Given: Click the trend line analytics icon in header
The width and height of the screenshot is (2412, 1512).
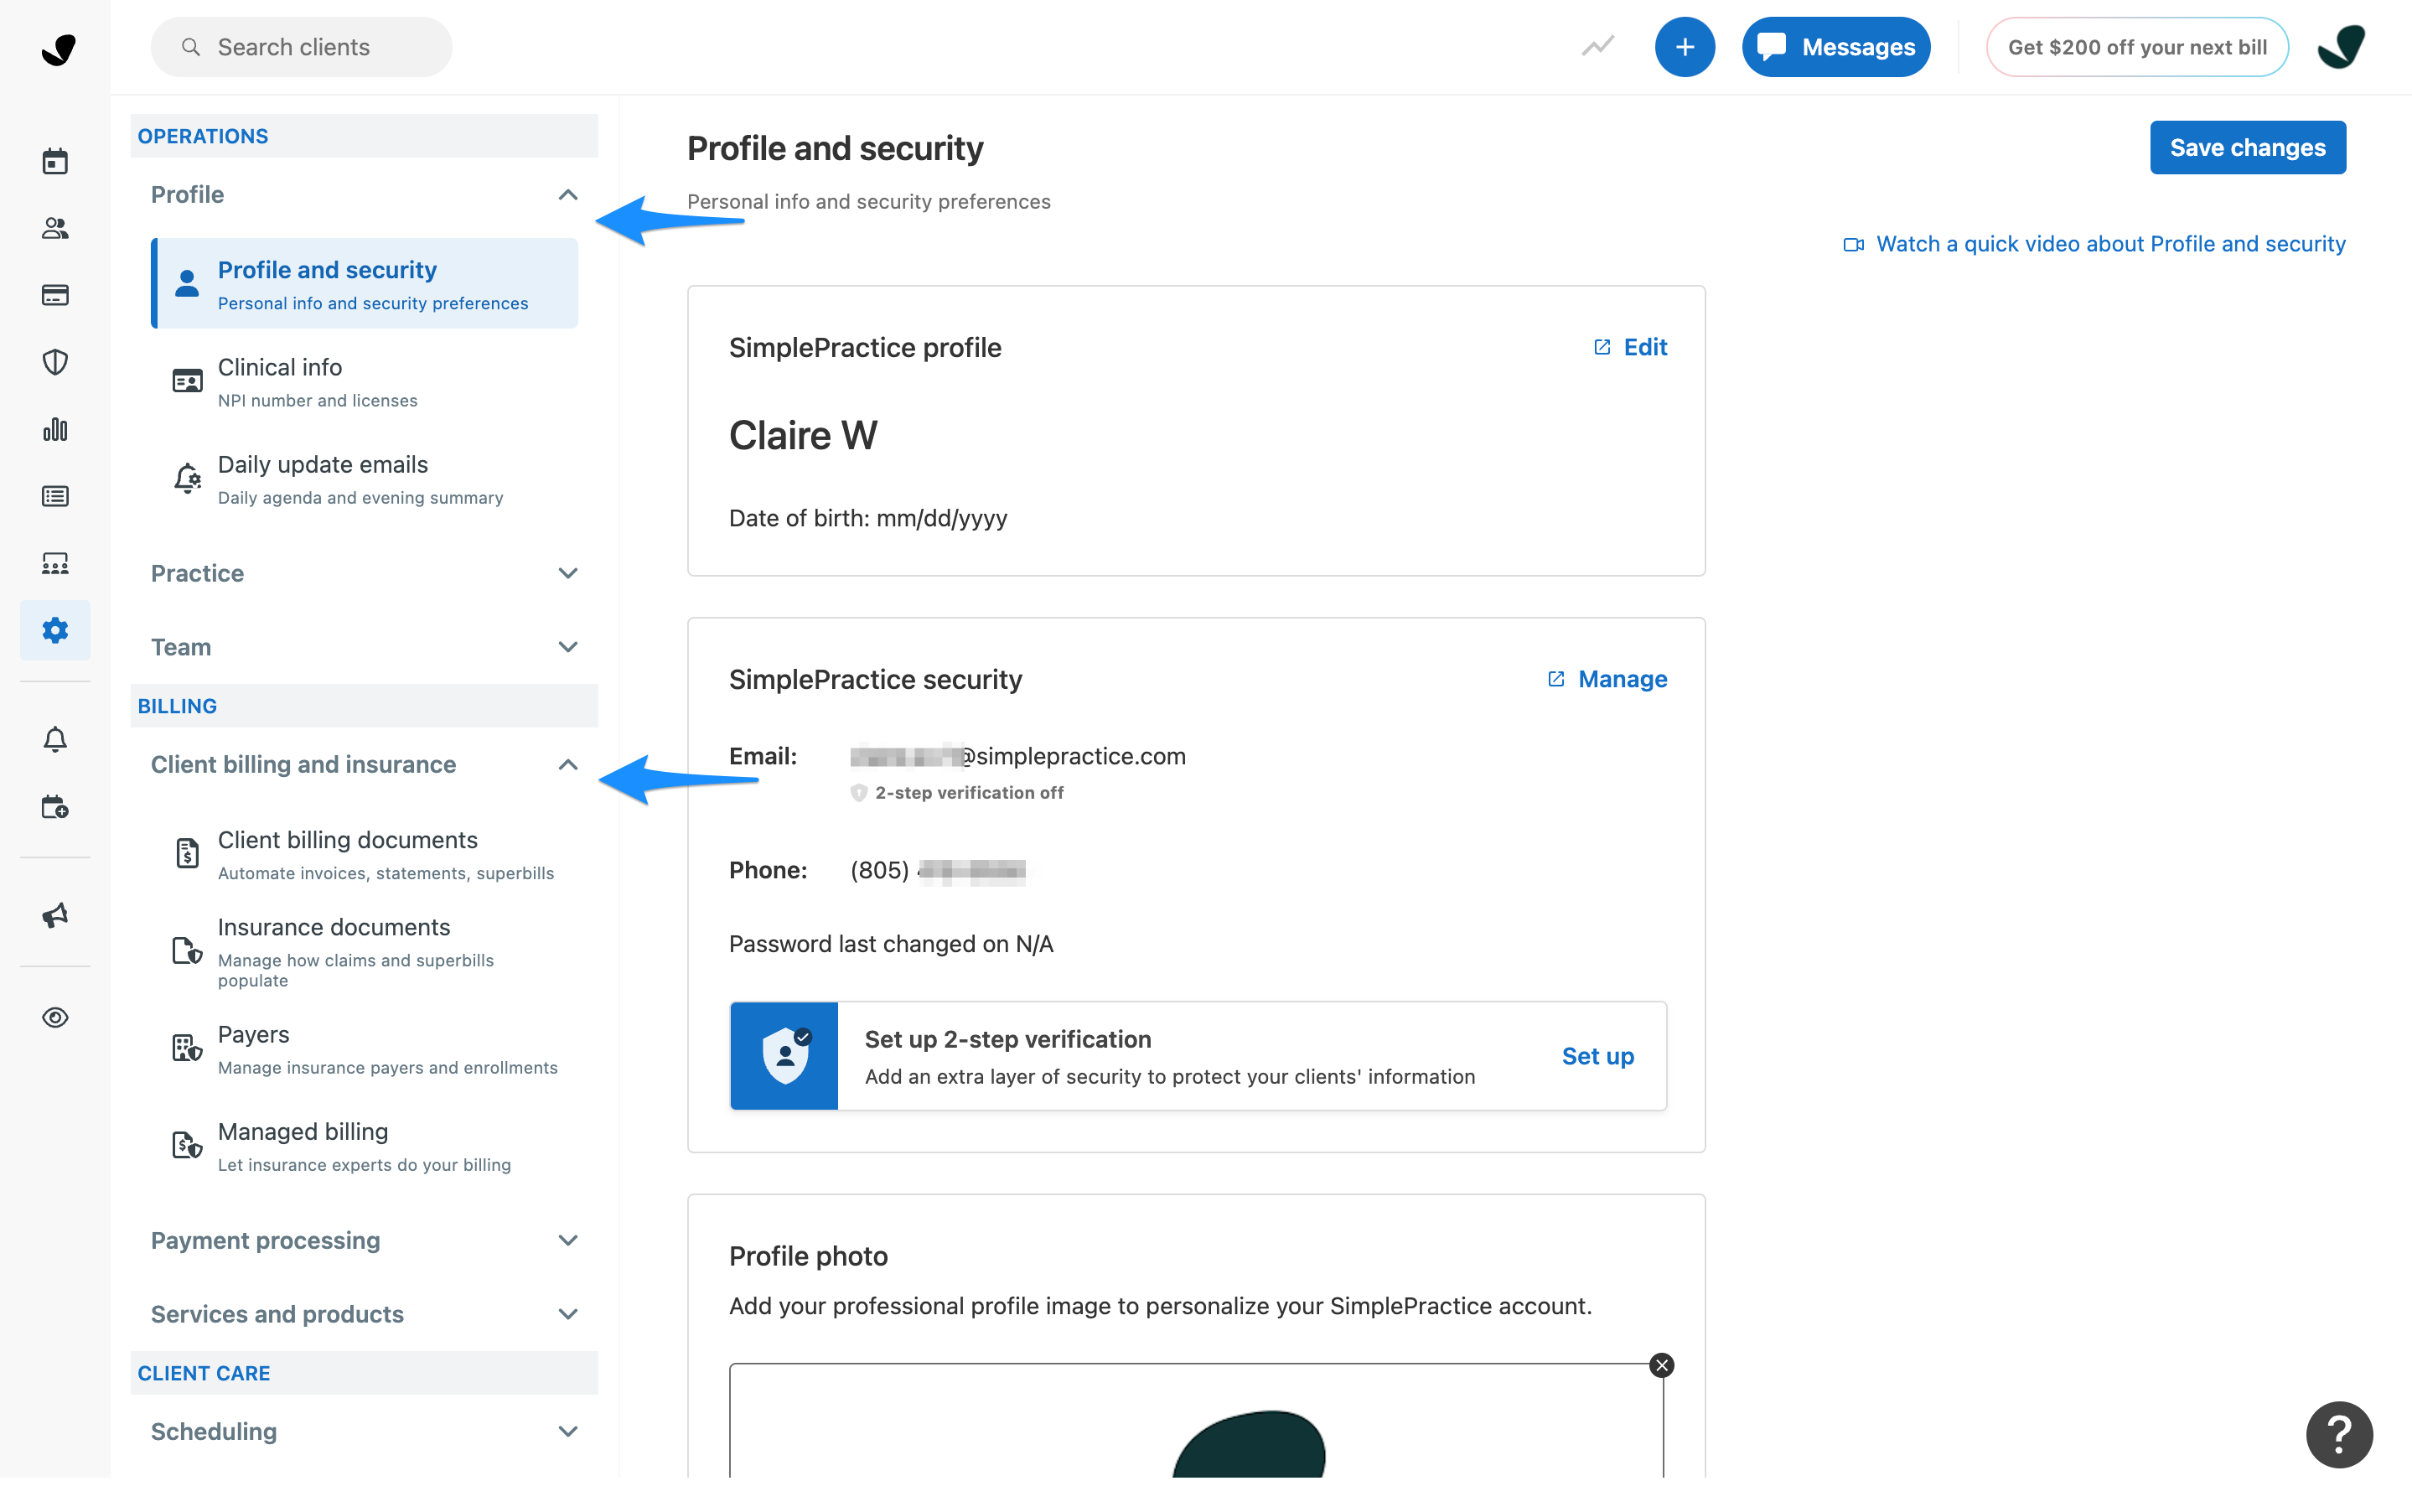Looking at the screenshot, I should [x=1598, y=46].
